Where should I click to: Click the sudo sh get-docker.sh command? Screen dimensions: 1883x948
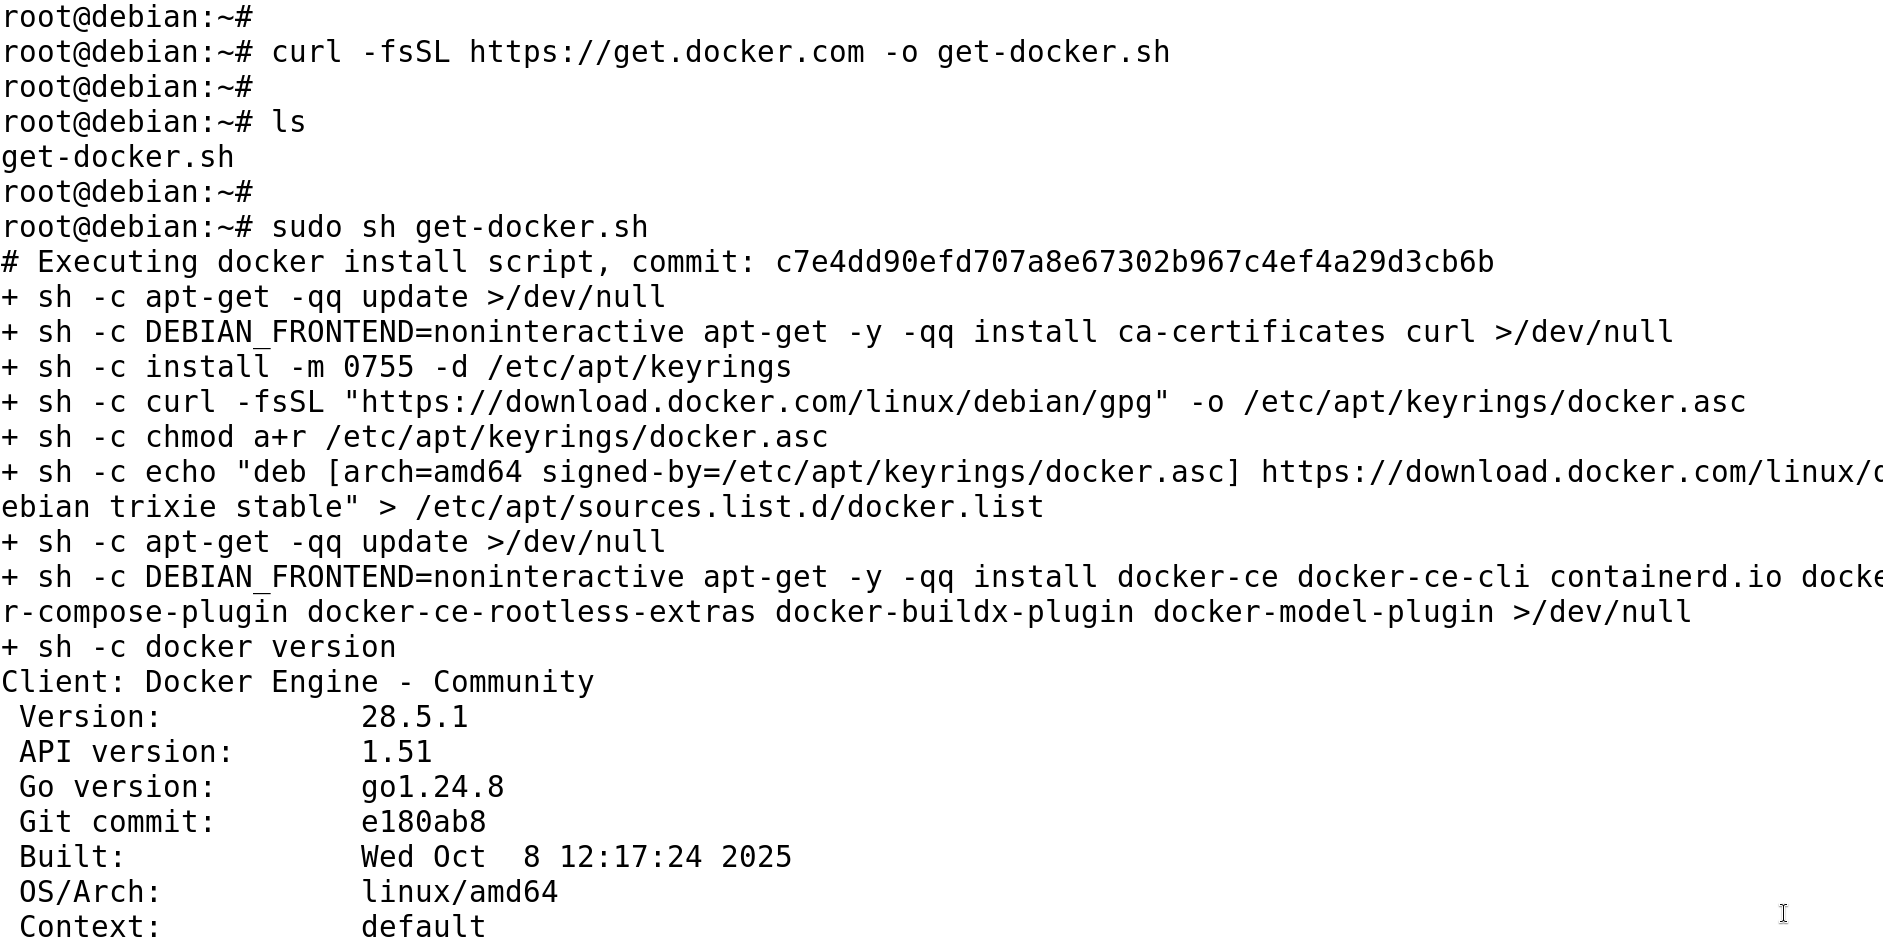pos(459,227)
